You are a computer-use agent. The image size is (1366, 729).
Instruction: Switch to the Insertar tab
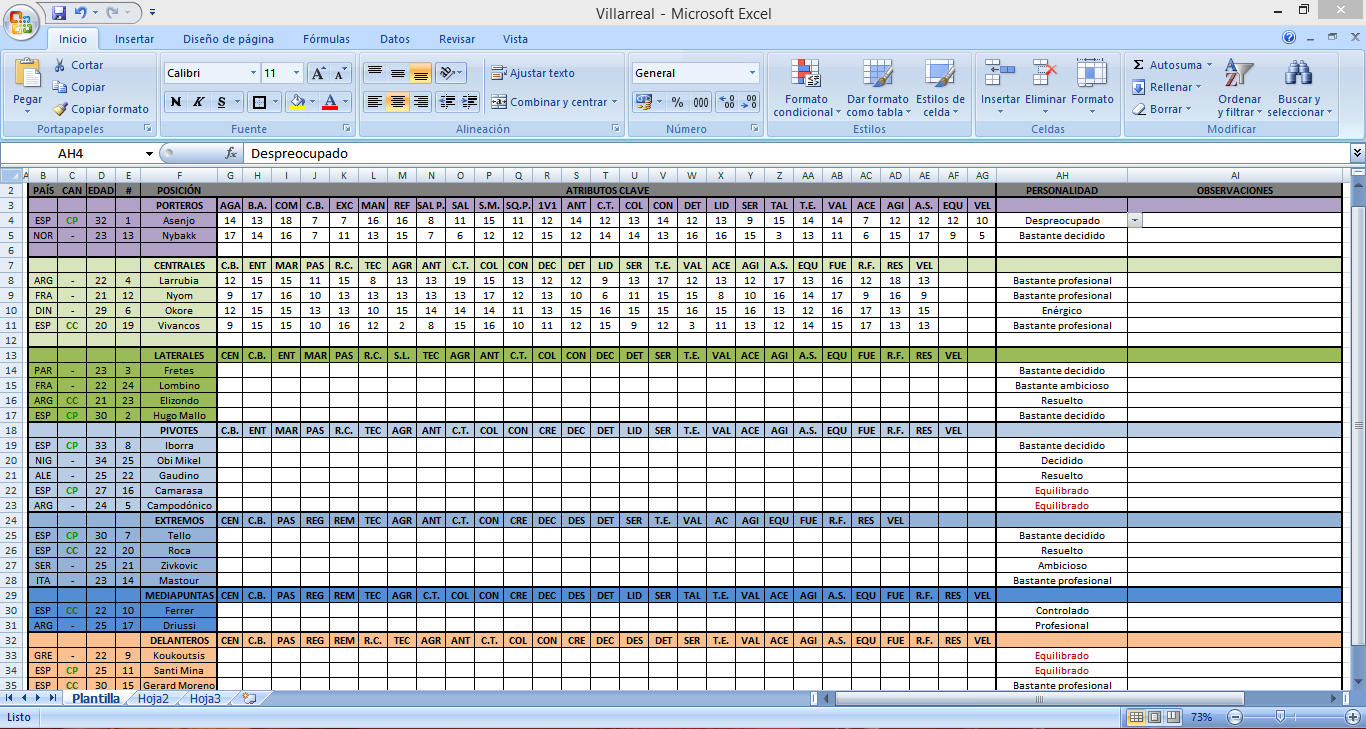click(x=134, y=39)
